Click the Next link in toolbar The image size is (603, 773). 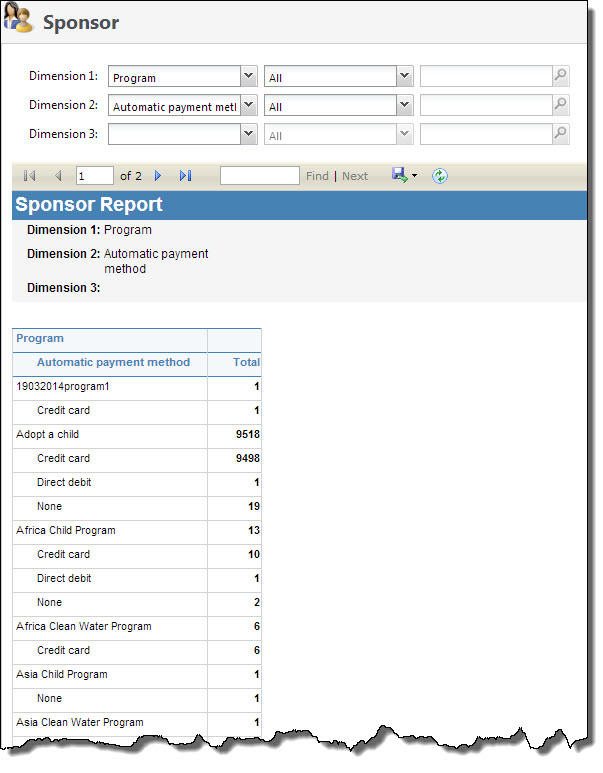(355, 176)
